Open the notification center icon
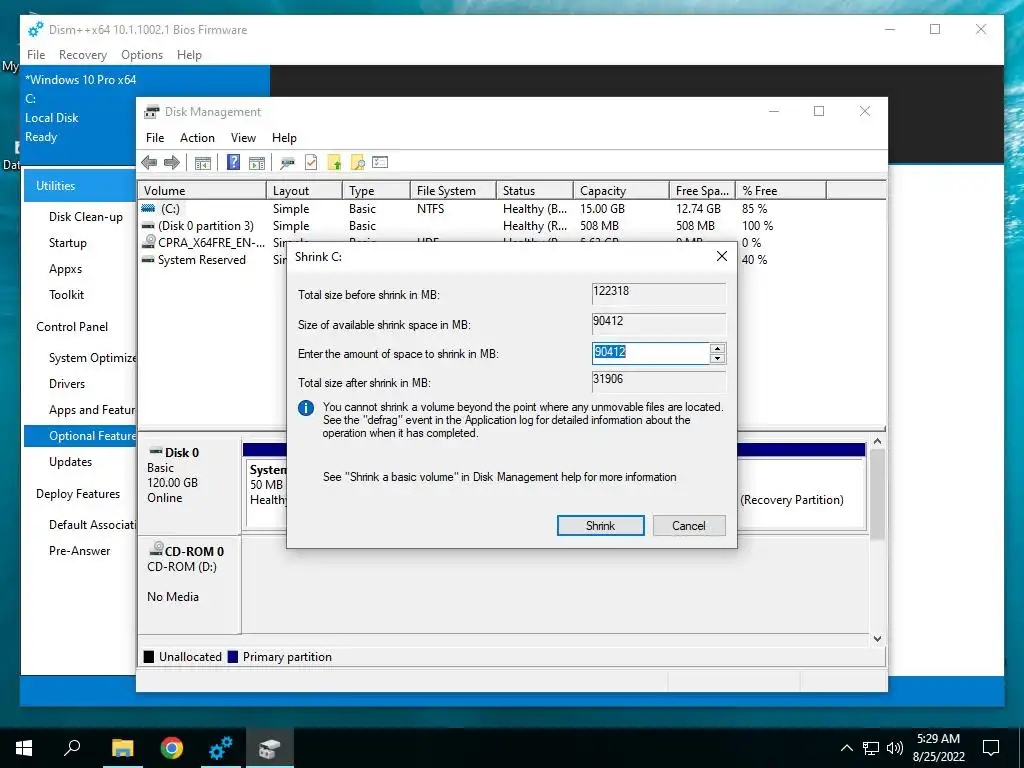 pyautogui.click(x=991, y=748)
